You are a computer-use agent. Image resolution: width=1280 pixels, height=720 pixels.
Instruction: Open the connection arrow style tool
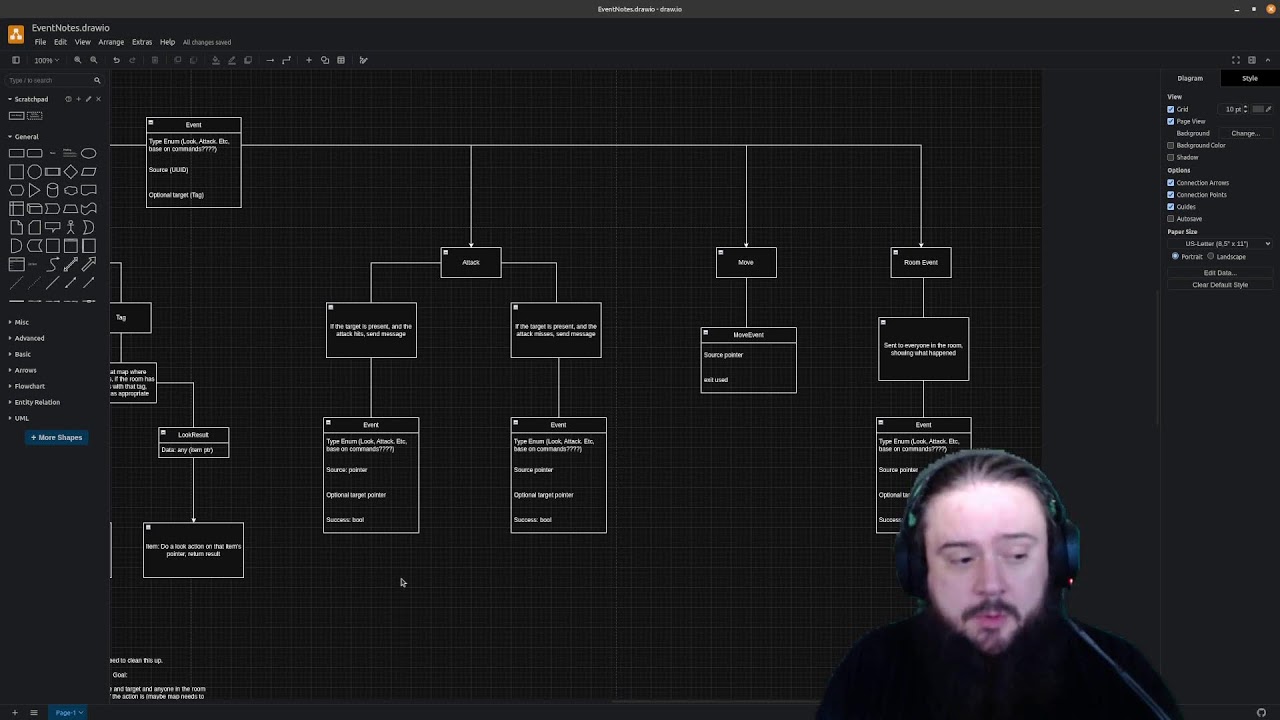[270, 60]
